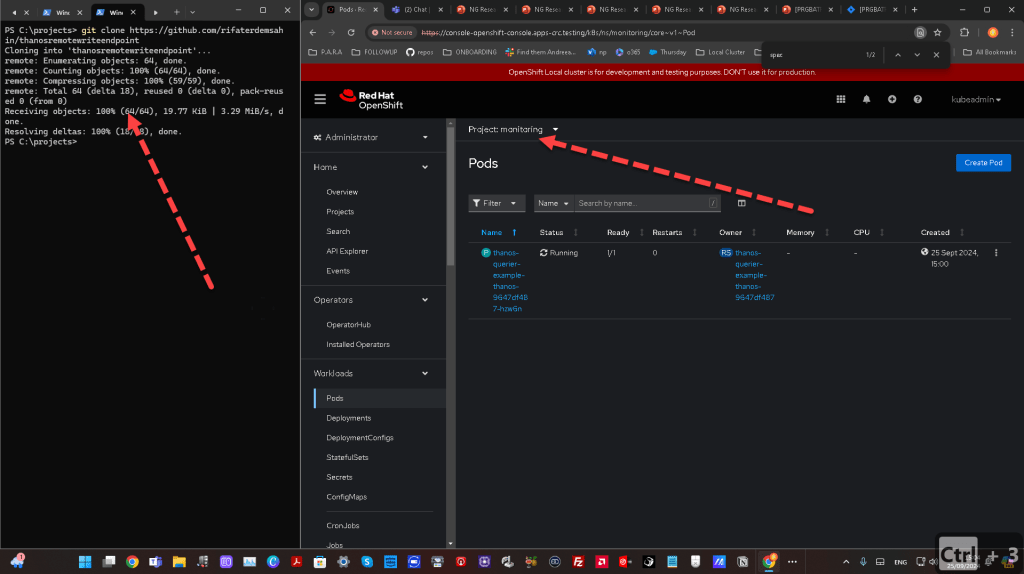Switch to the (2) Chat browser tab

tap(416, 10)
